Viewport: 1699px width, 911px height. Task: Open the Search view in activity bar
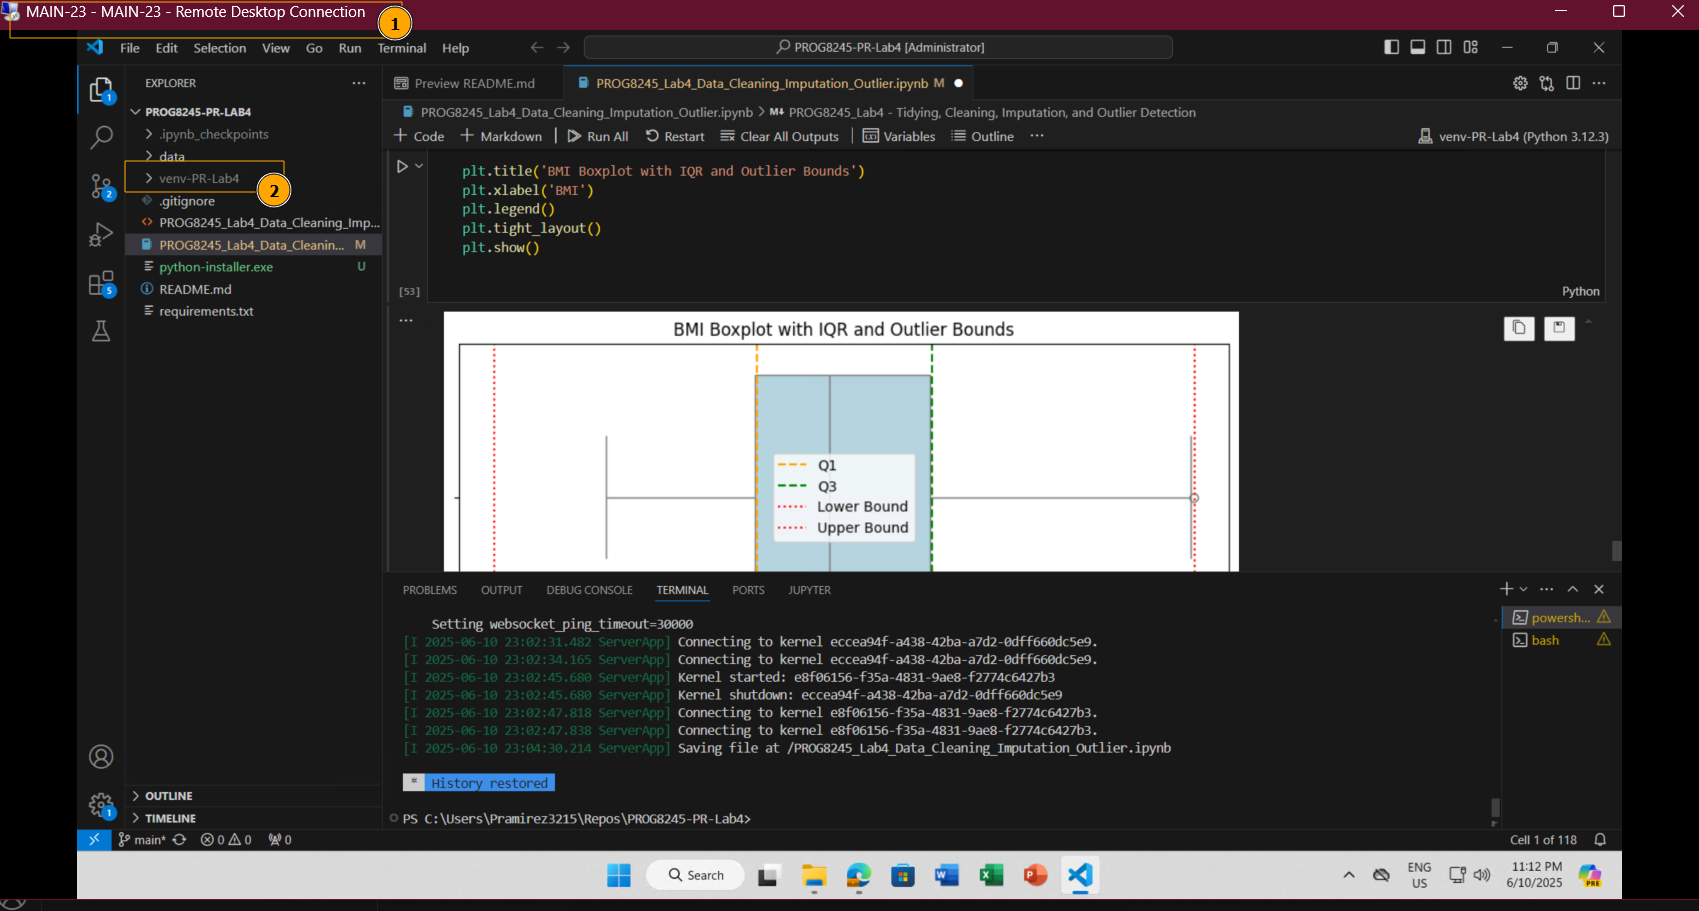(101, 137)
